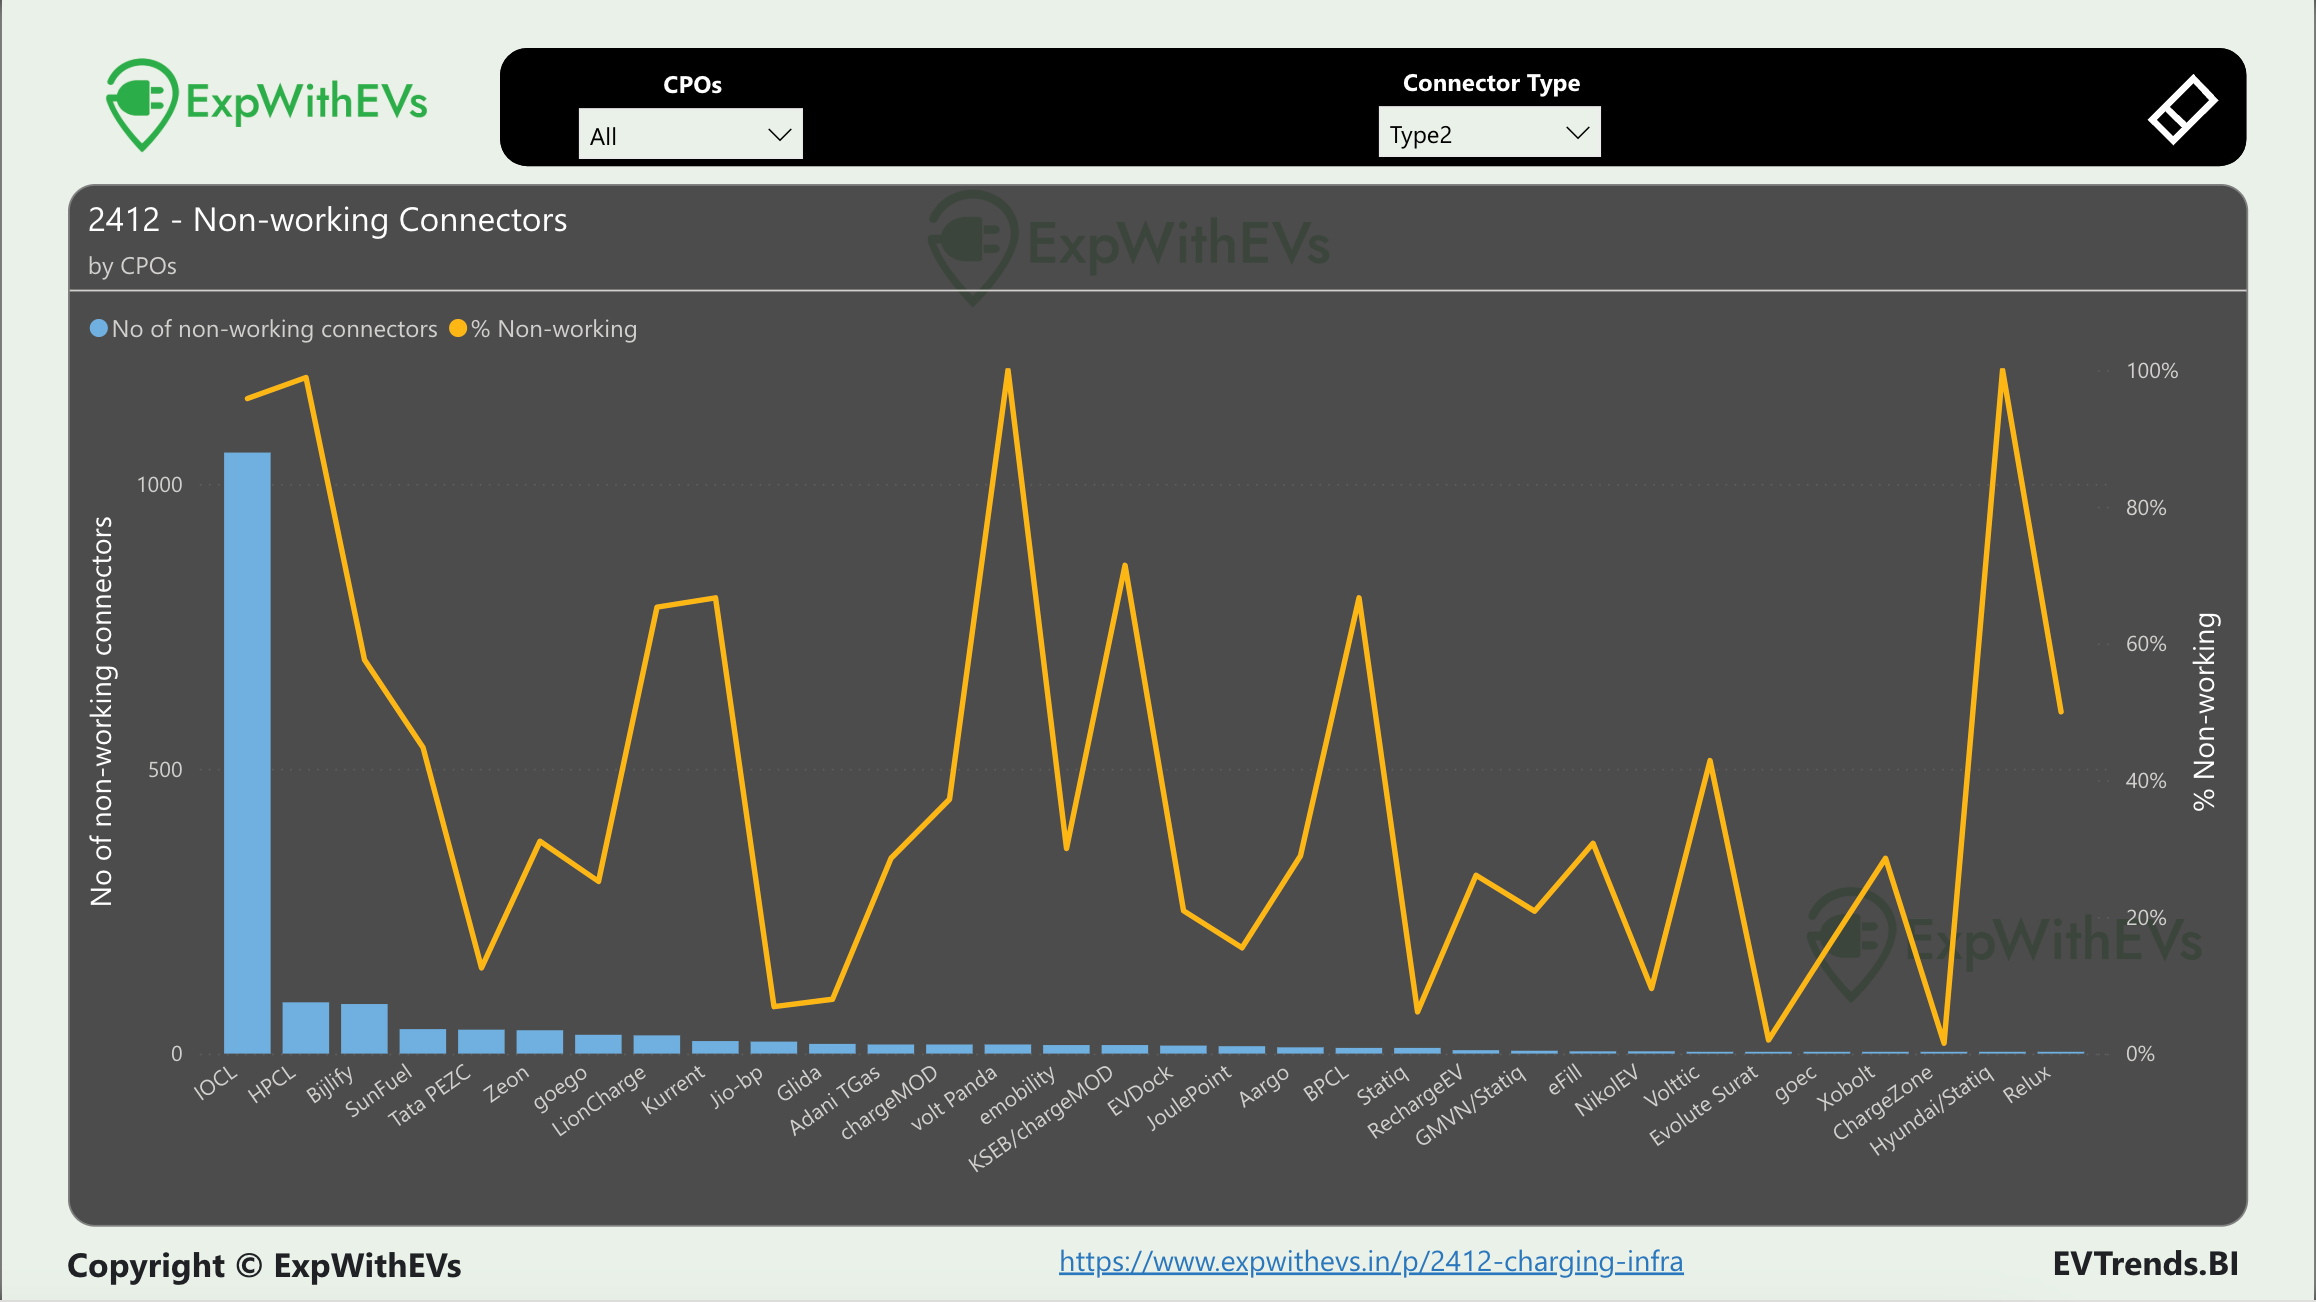Open the expwithevs.in 2412-charging-infra link
2316x1302 pixels.
1371,1262
